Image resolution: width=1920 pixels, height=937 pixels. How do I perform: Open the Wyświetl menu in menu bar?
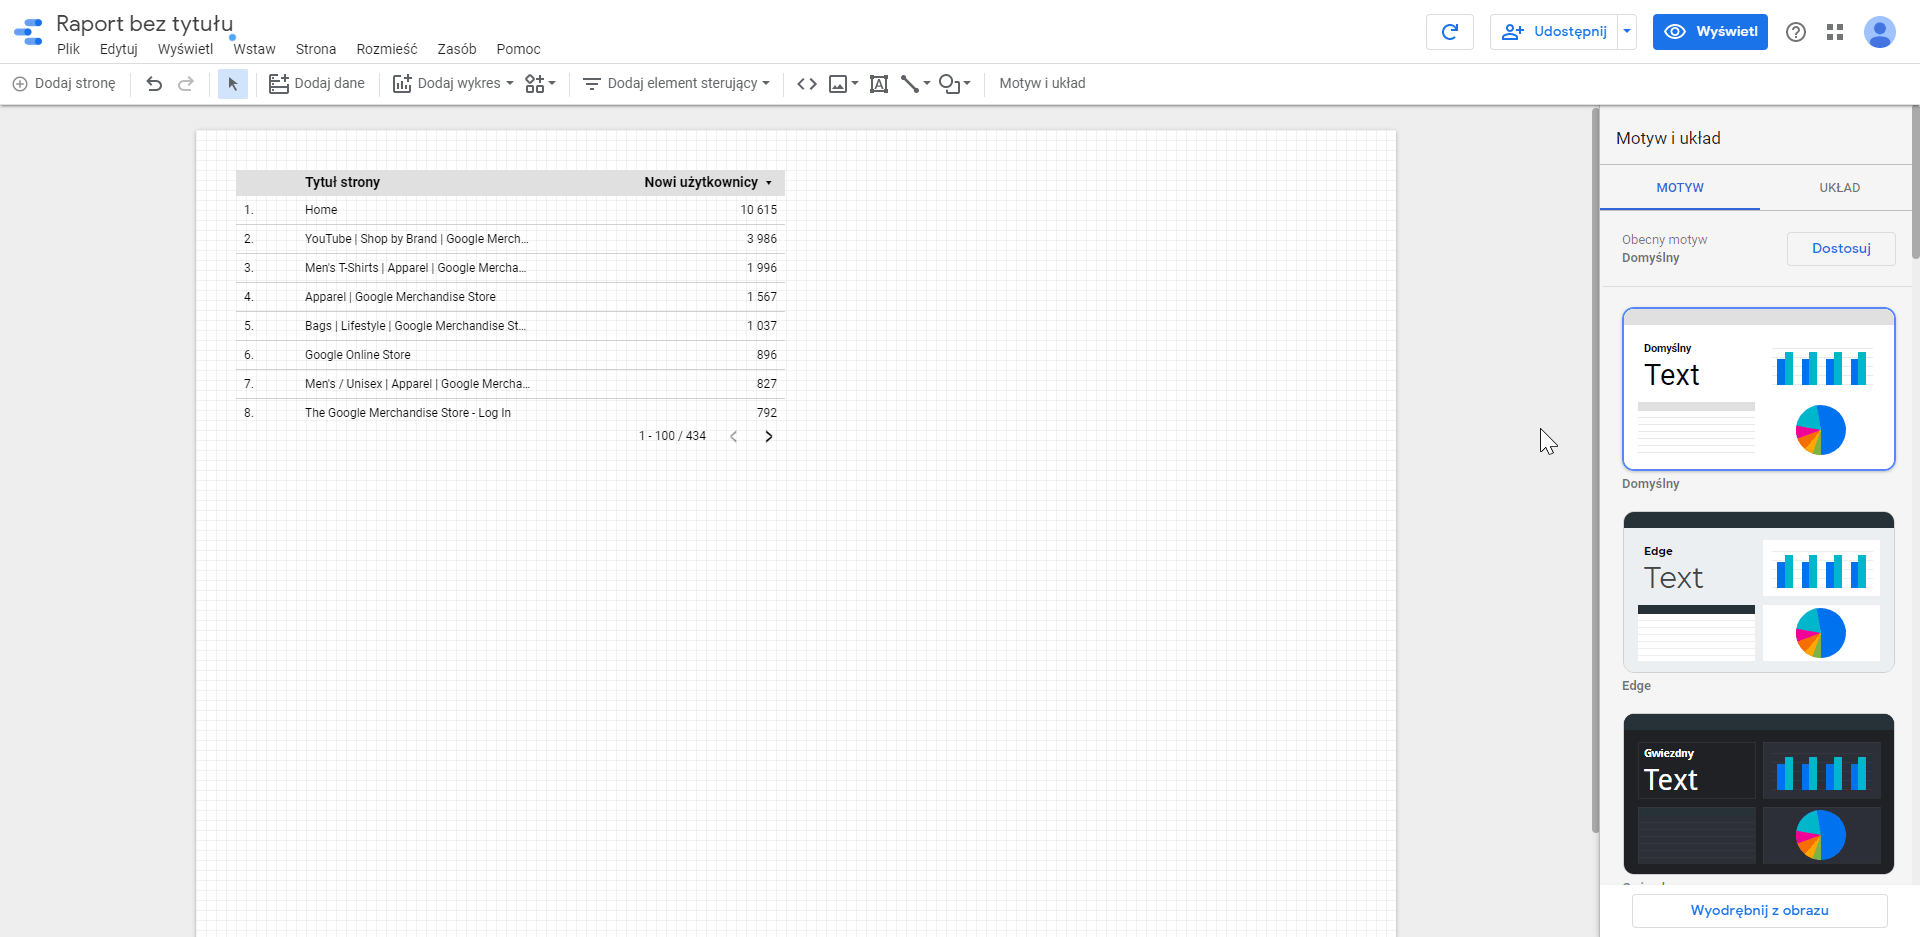pyautogui.click(x=185, y=49)
